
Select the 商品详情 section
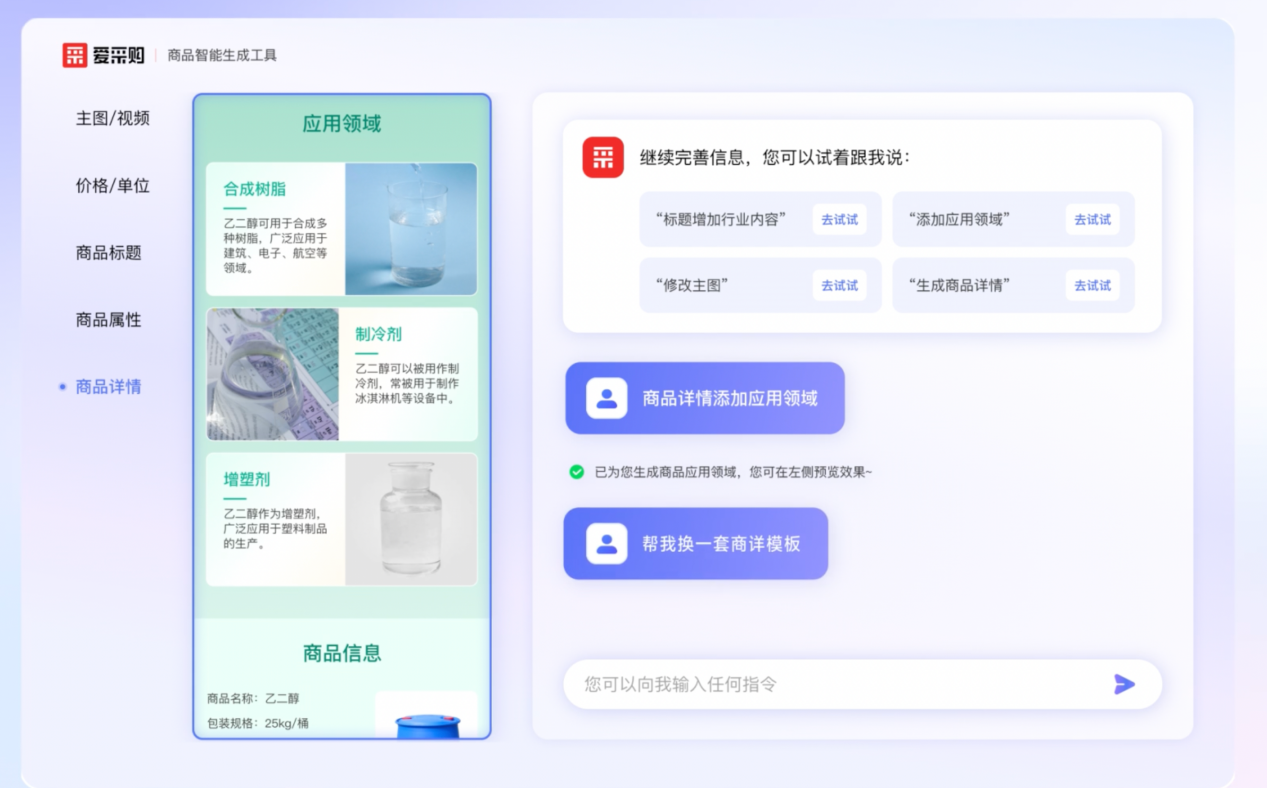click(x=109, y=387)
